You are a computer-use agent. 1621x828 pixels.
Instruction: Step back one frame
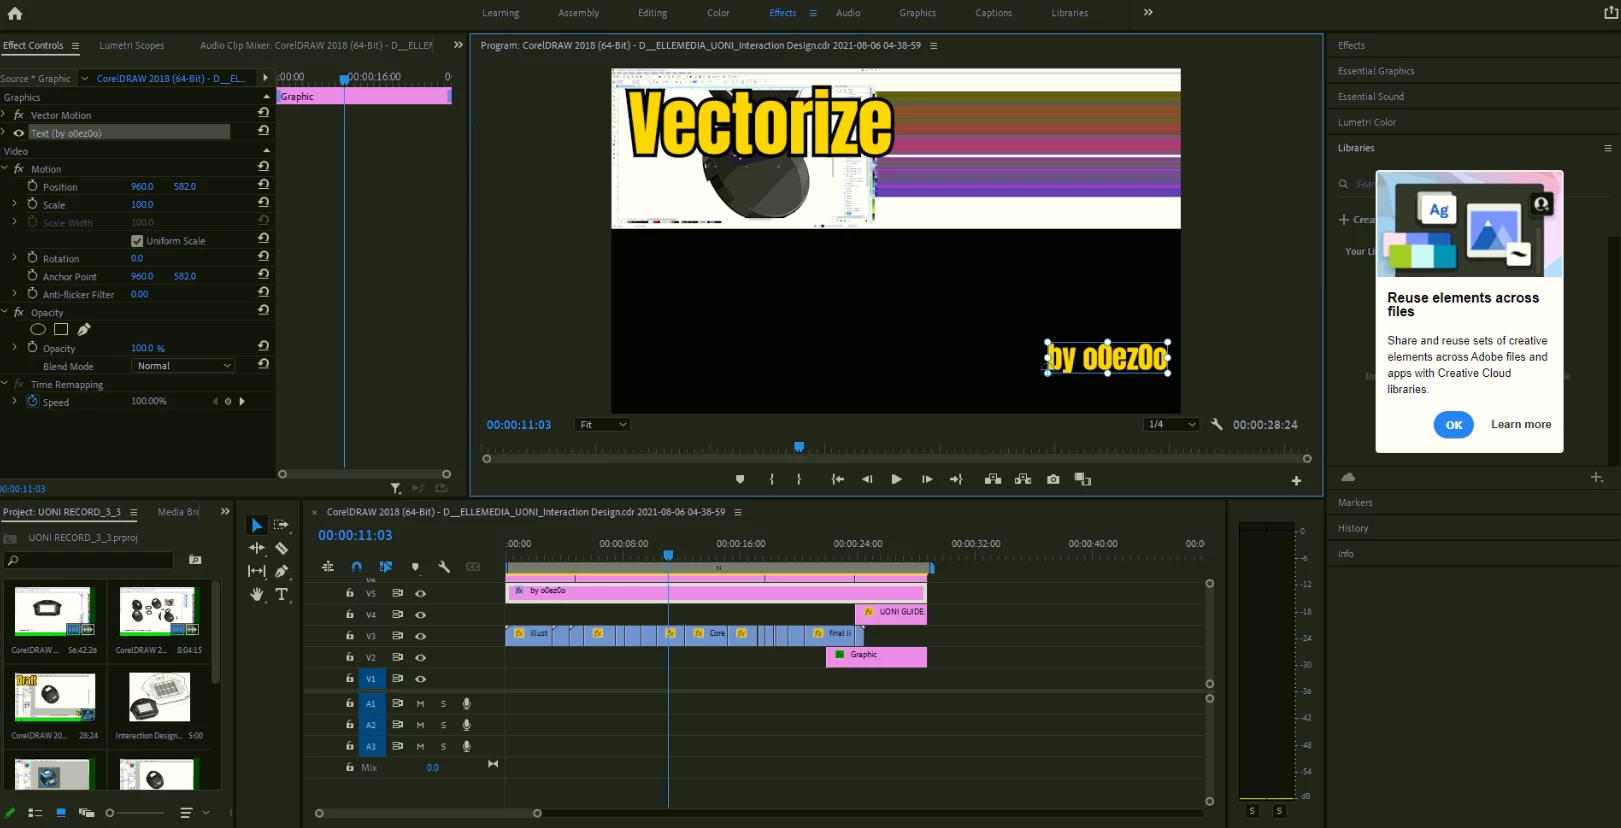[x=867, y=479]
